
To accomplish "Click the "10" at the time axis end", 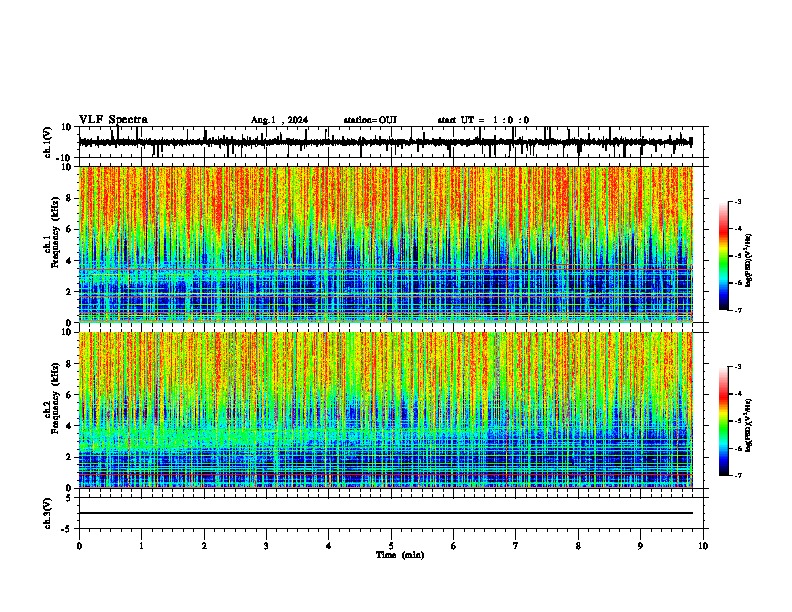I will click(703, 546).
